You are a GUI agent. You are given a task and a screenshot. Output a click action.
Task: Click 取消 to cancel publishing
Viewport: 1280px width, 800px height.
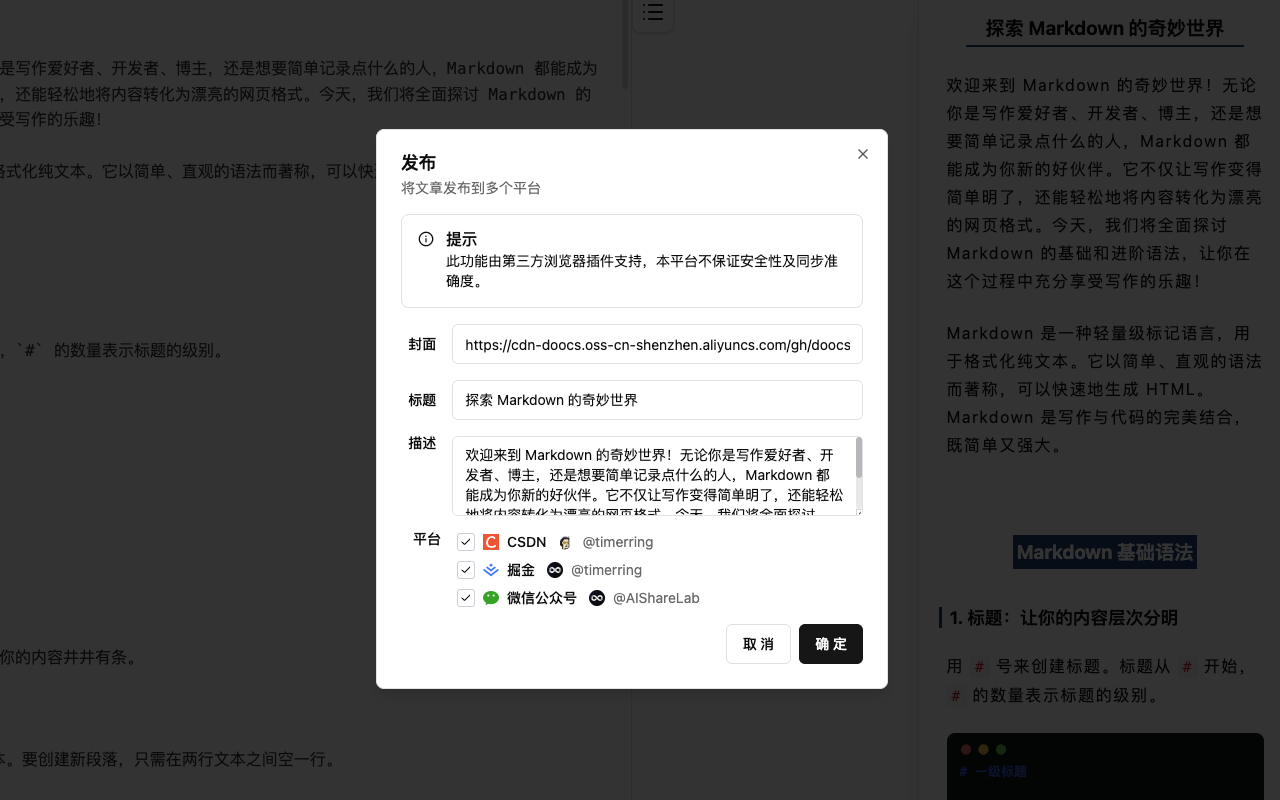point(758,644)
